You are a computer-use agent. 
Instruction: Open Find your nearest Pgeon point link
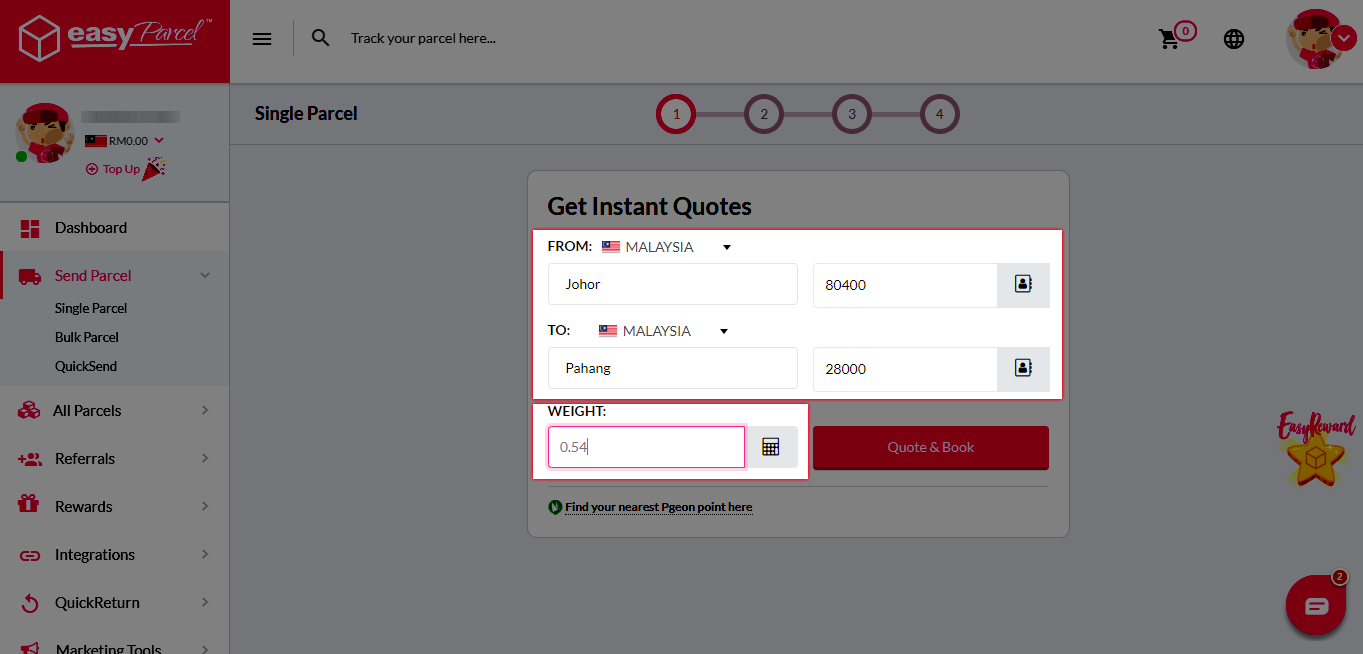click(658, 507)
